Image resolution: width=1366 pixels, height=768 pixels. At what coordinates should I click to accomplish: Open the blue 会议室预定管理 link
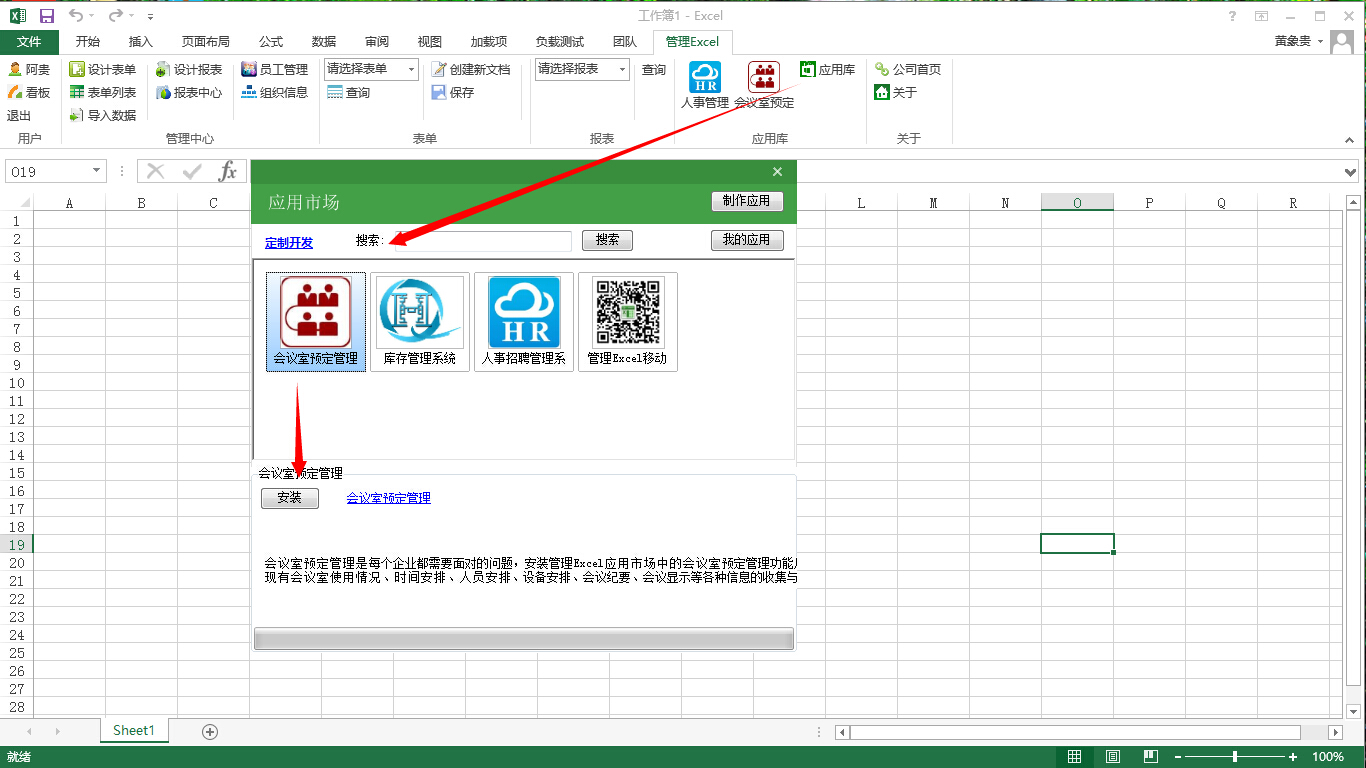(389, 498)
